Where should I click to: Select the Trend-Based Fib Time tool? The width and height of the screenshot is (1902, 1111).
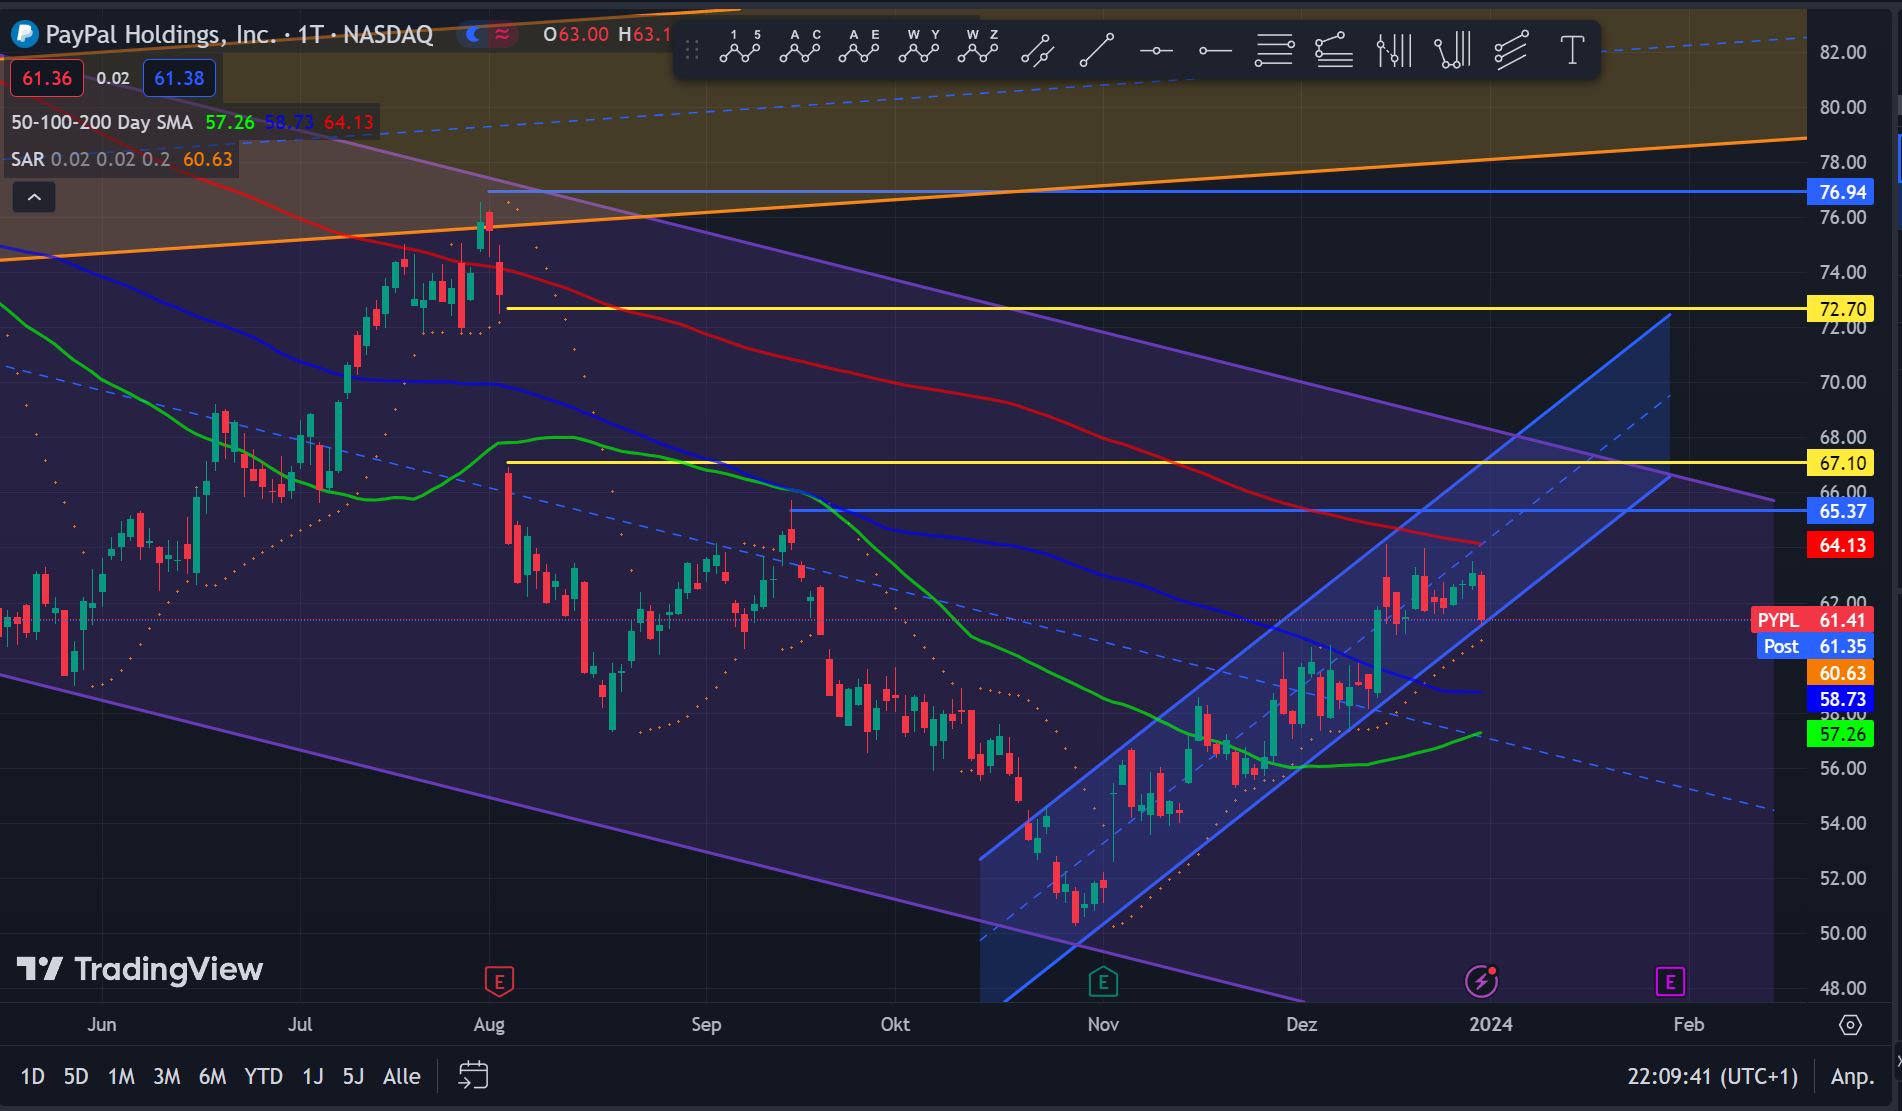1453,49
